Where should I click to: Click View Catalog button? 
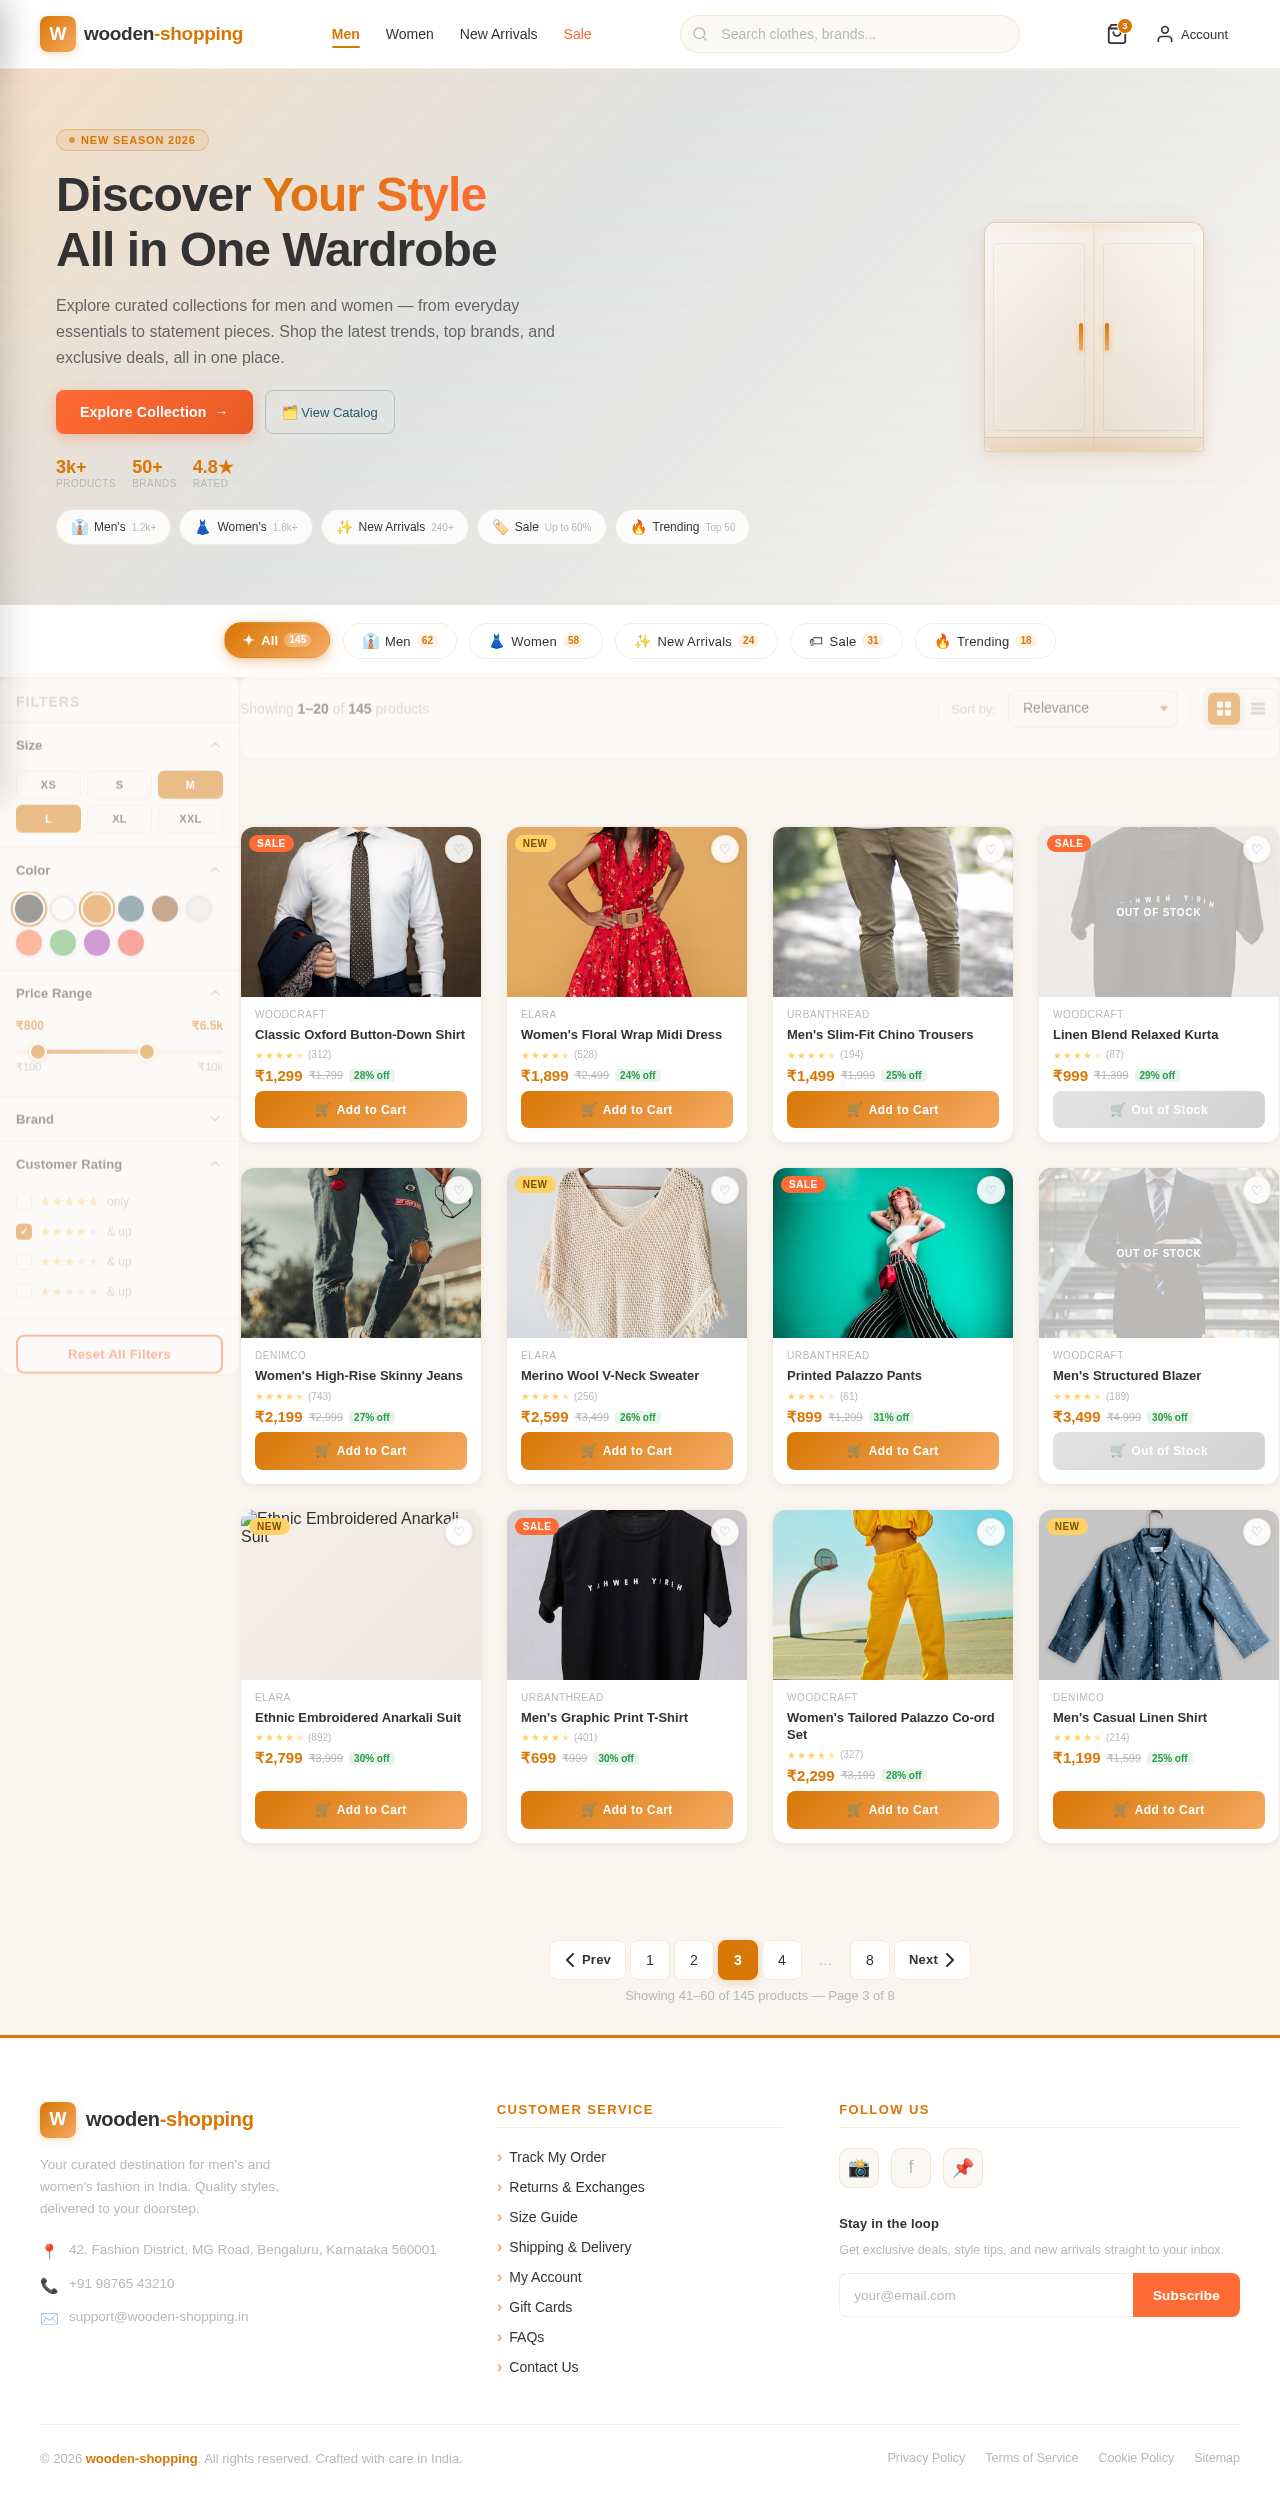[x=330, y=412]
